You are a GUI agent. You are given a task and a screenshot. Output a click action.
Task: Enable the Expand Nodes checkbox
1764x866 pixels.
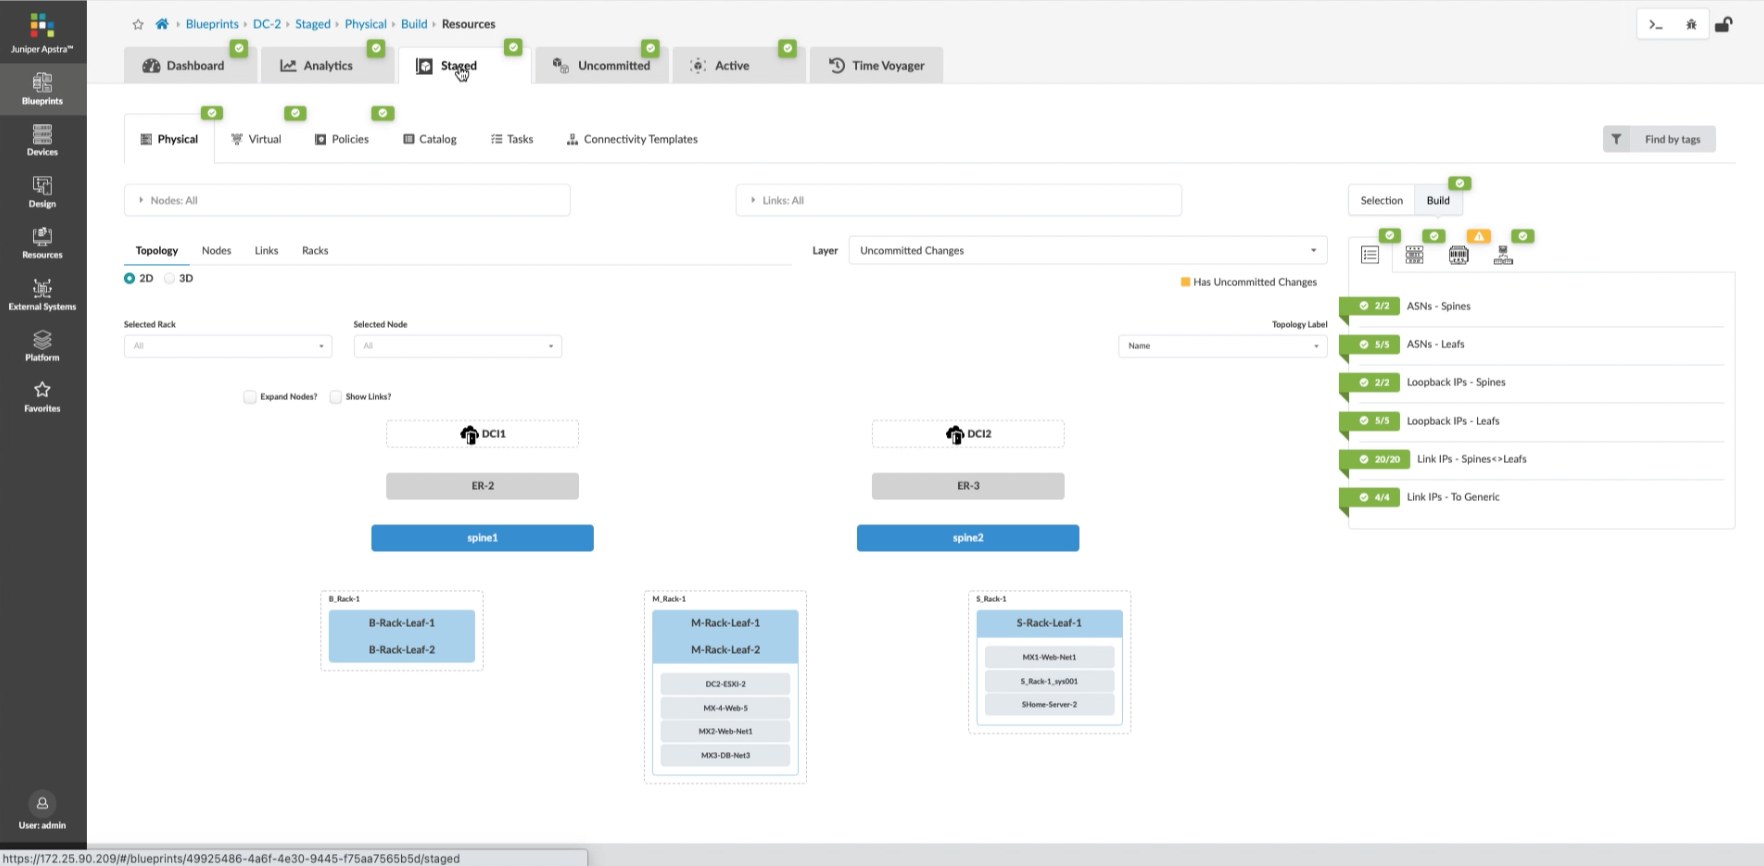(x=250, y=397)
